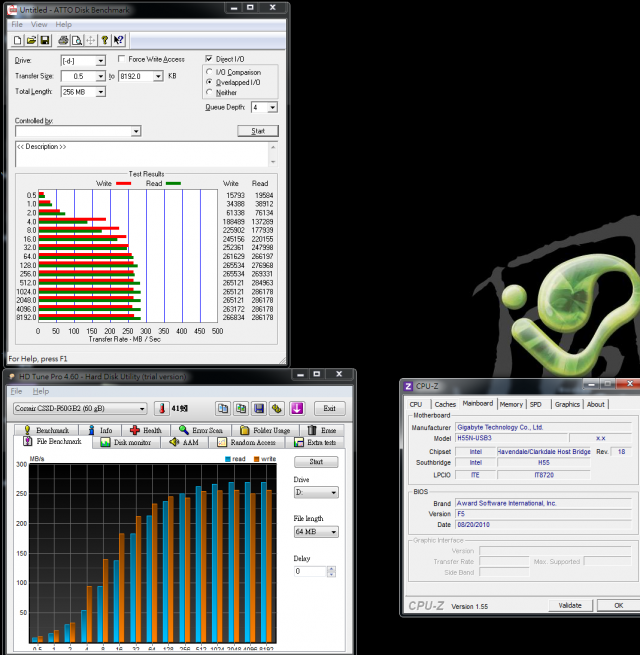Open the File menu in ATTO
640x656 pixels.
[x=17, y=24]
